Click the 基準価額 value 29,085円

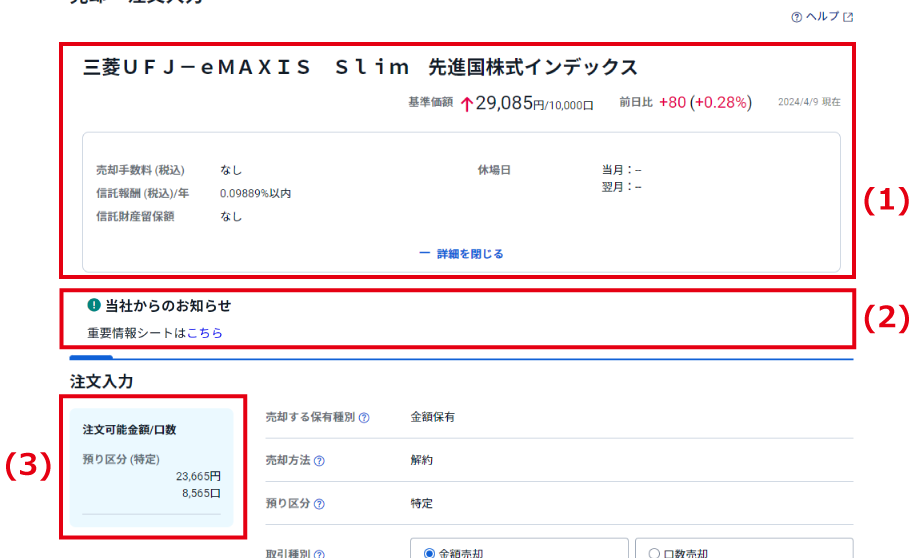534,103
